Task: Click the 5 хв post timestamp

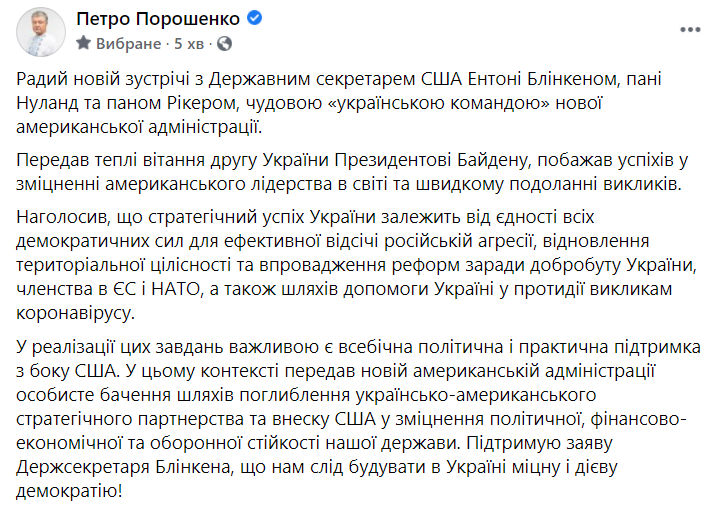Action: click(189, 44)
